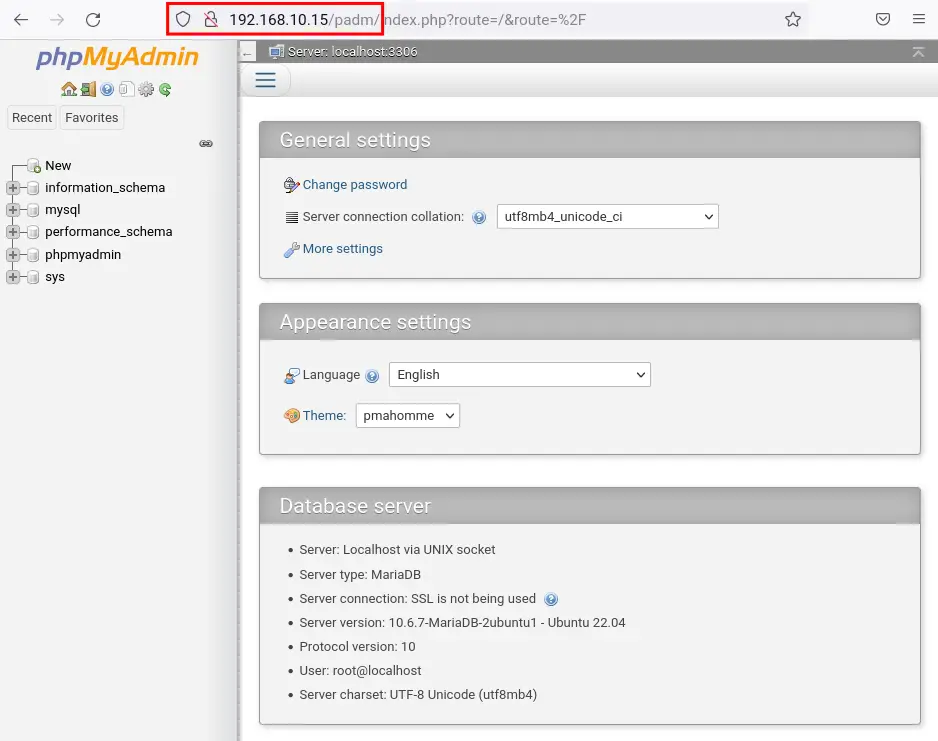Collapse navigation panel with arrow button

247,53
